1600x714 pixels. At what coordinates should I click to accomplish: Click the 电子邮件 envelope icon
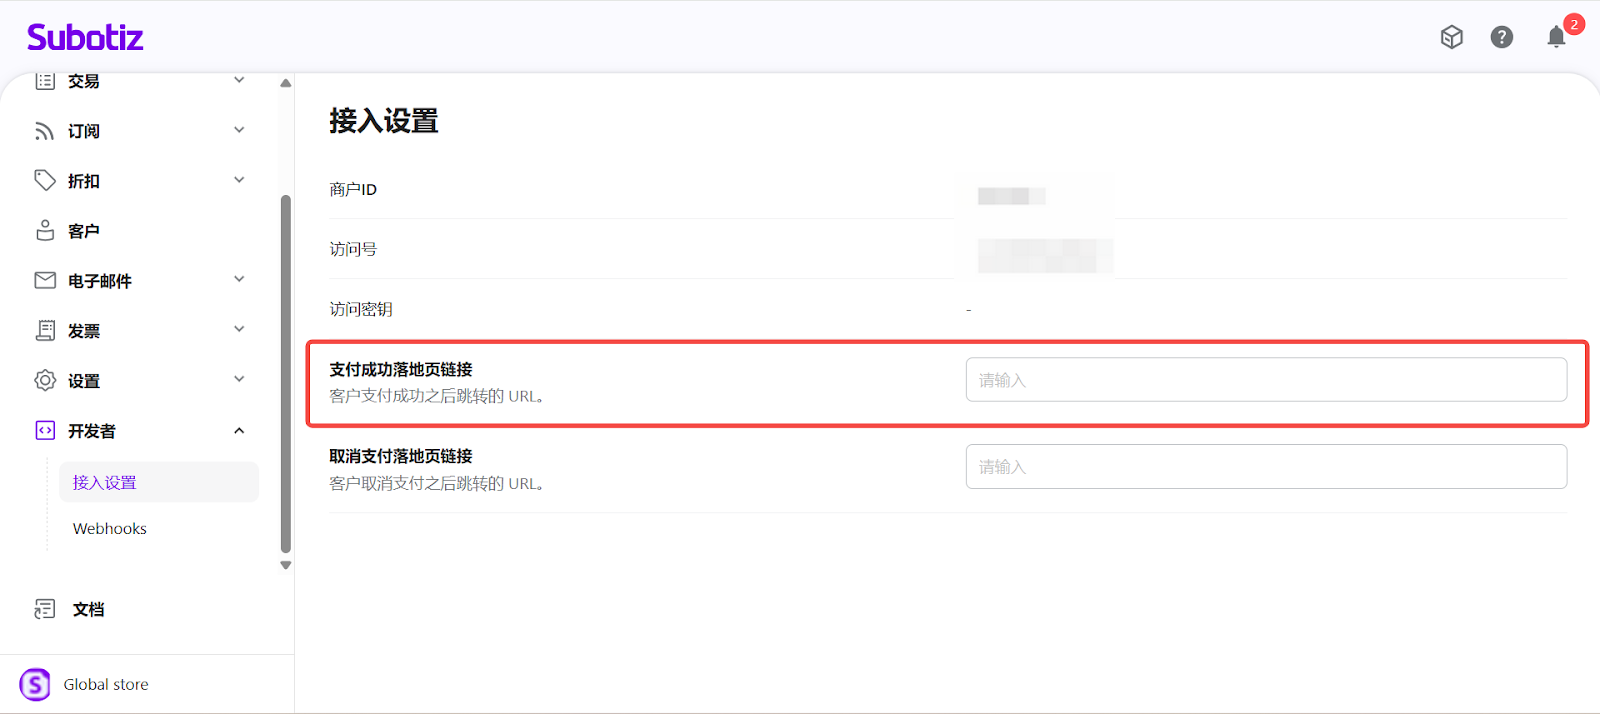(x=45, y=280)
